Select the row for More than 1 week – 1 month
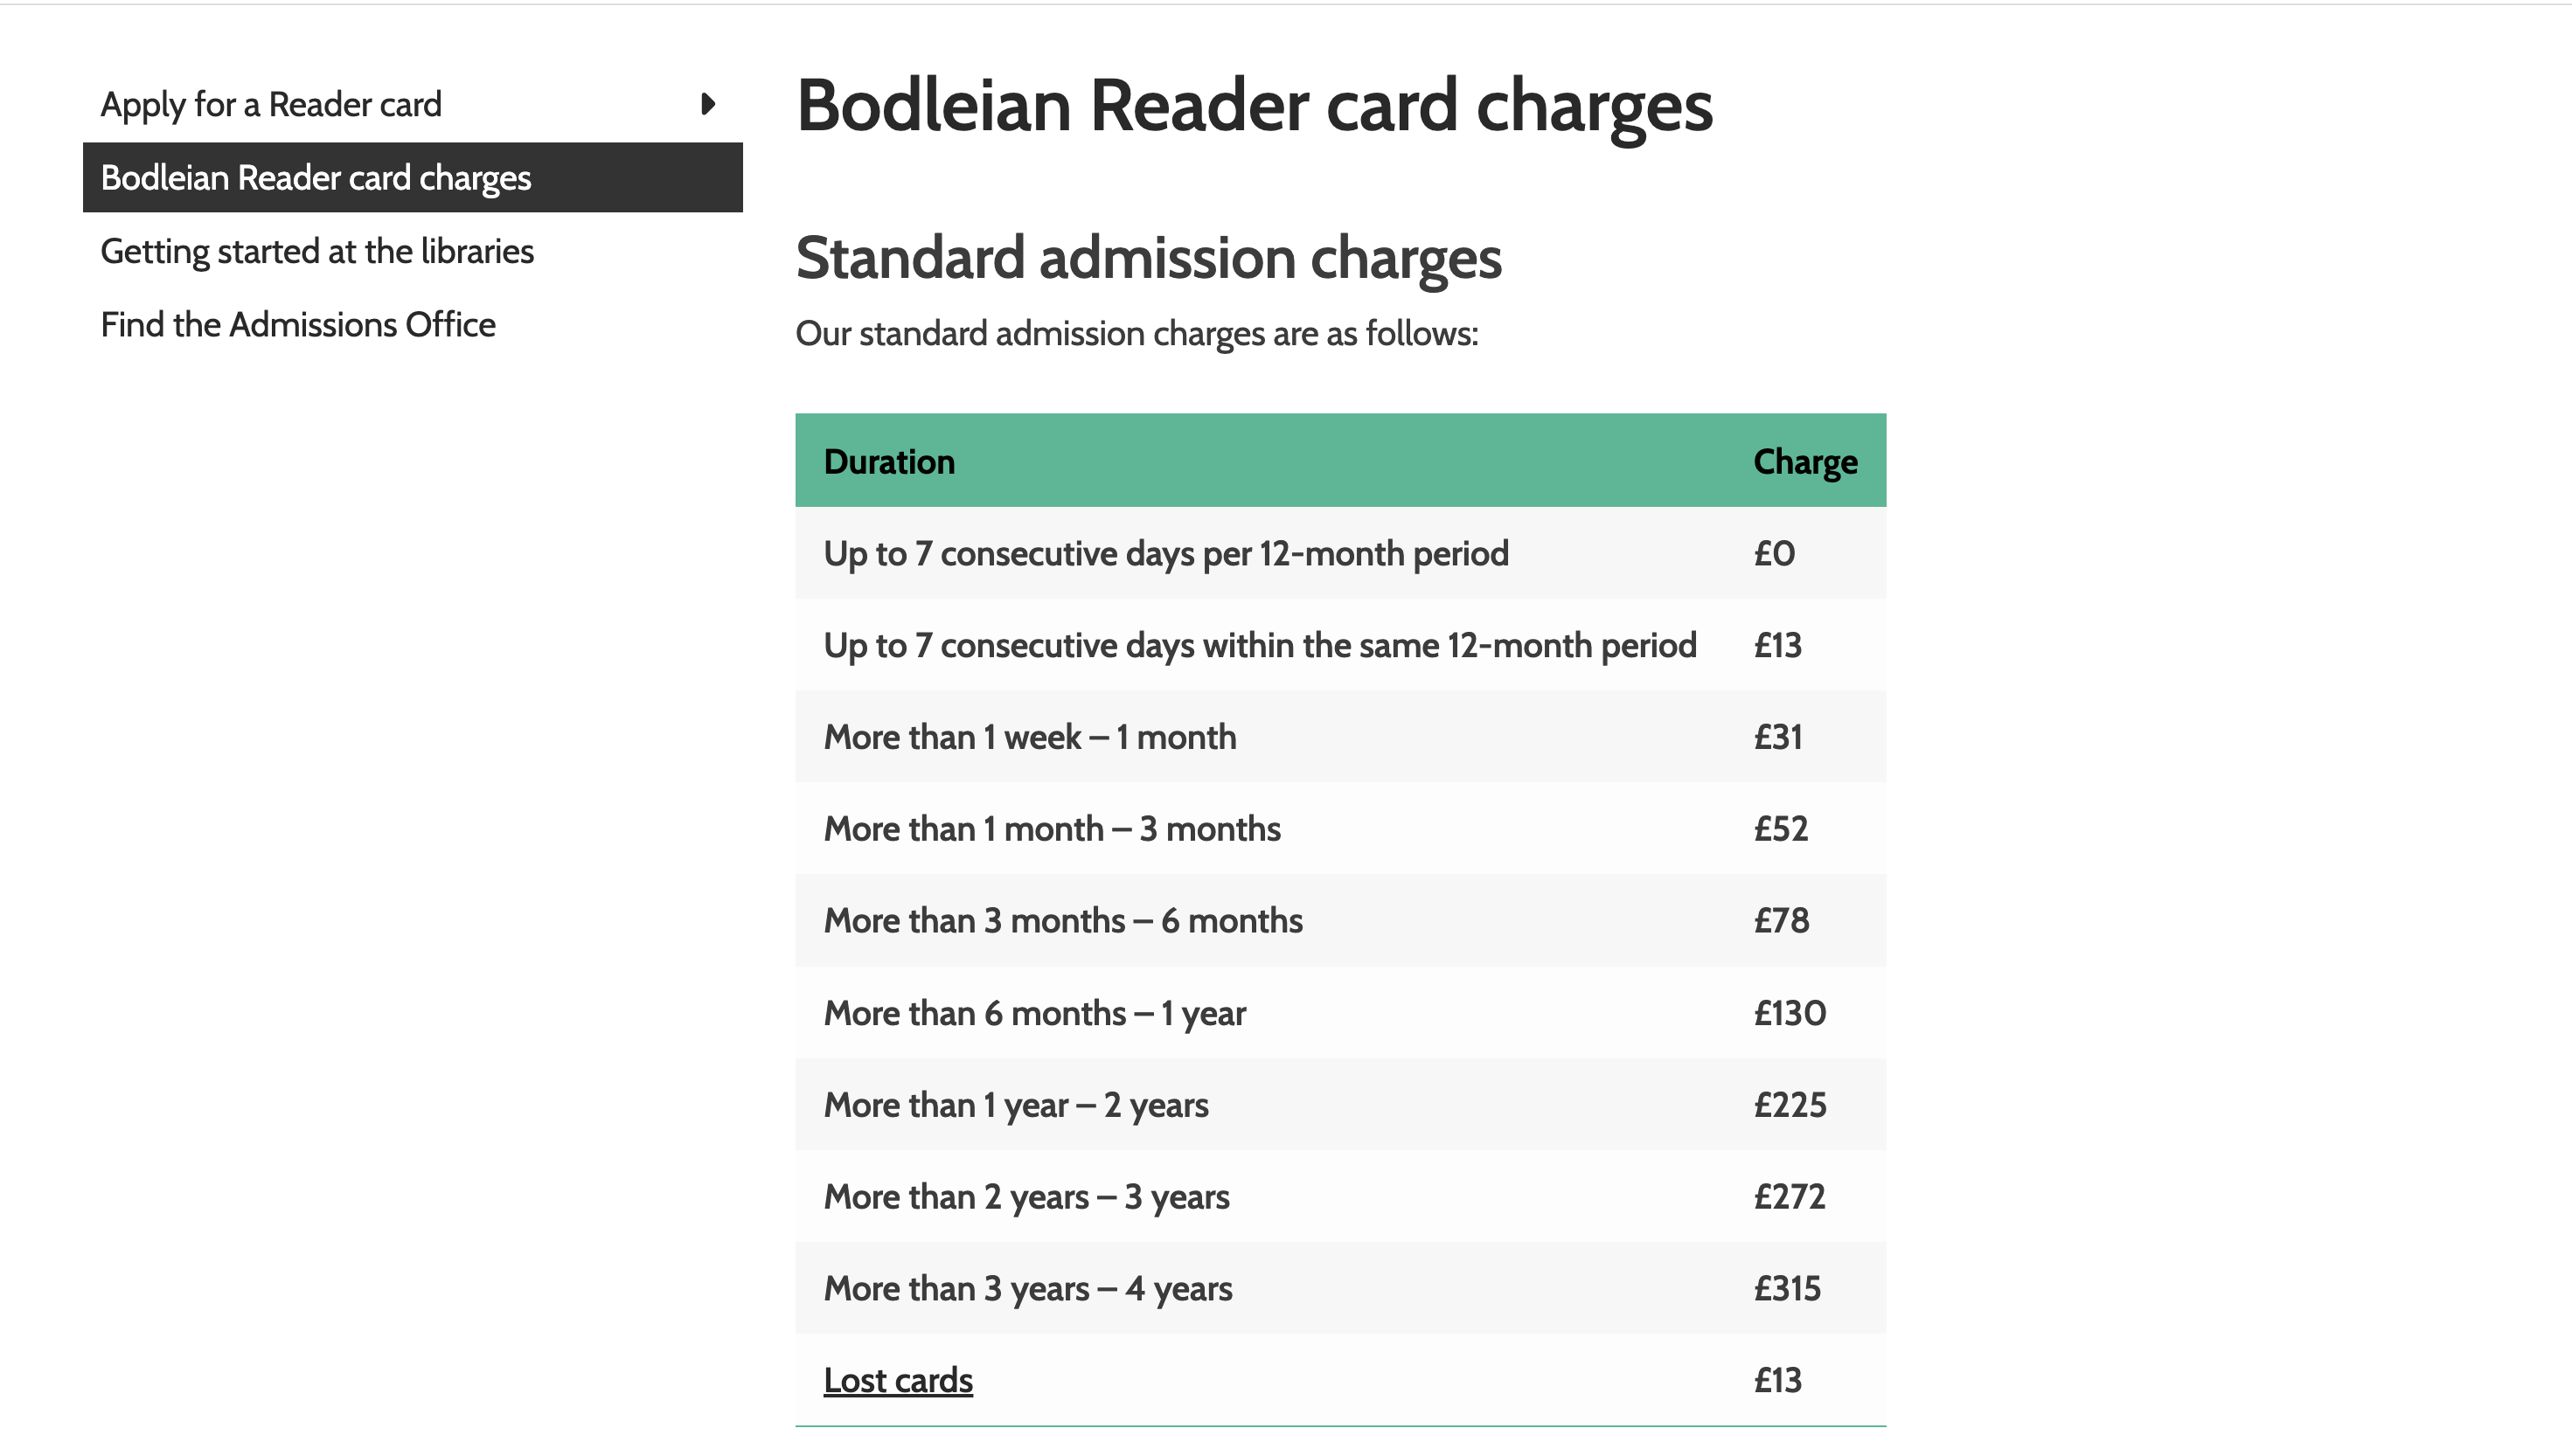2572x1456 pixels. tap(1340, 737)
